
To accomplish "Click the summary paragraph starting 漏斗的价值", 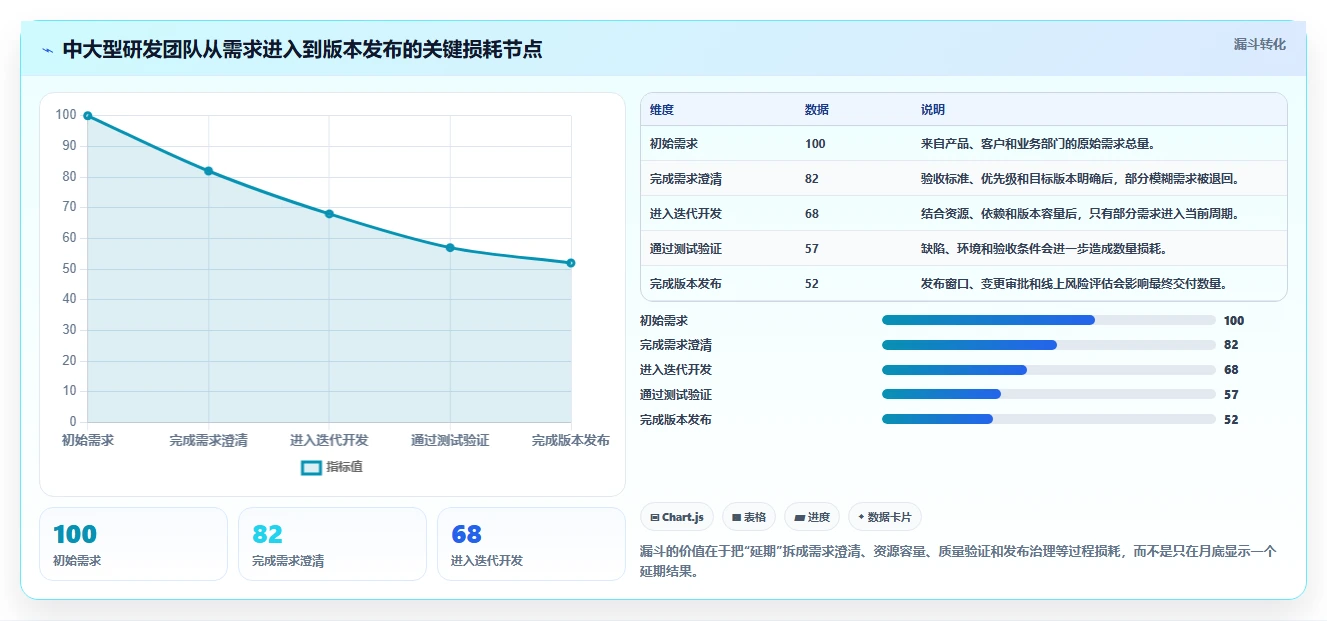I will coord(958,562).
